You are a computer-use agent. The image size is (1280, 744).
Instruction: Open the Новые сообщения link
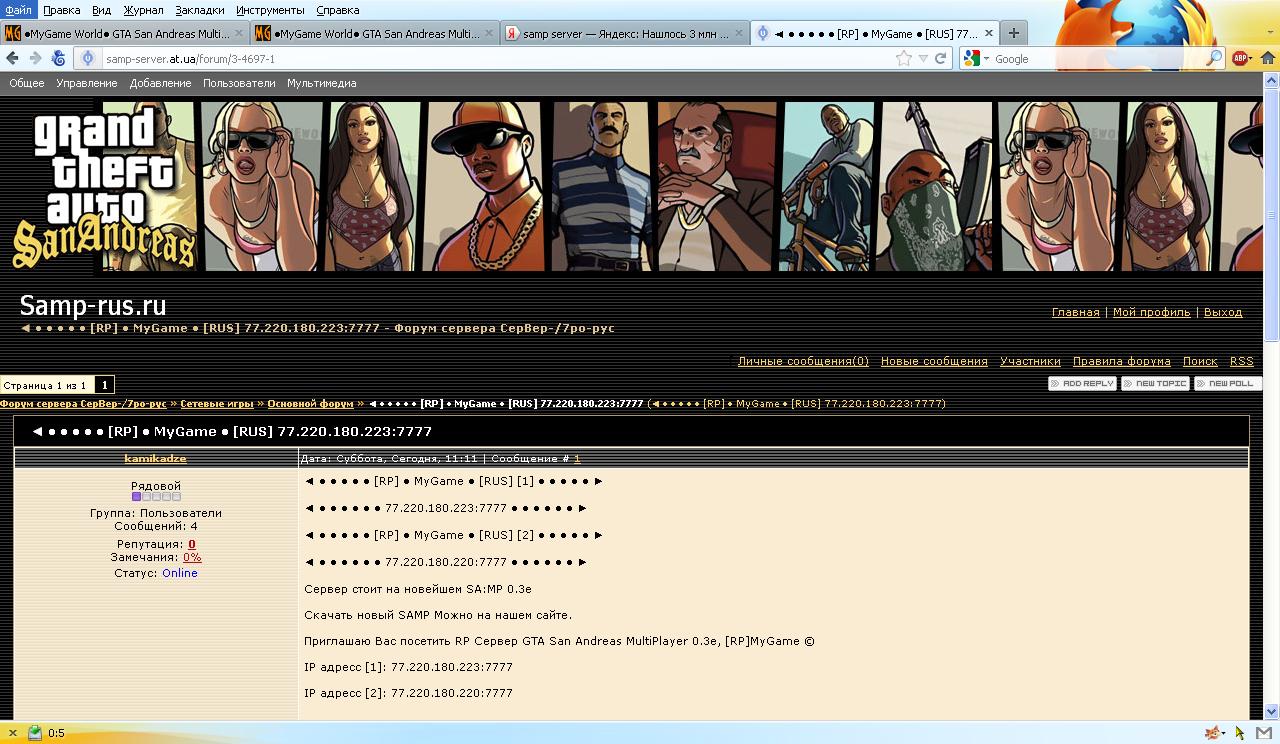click(x=934, y=361)
